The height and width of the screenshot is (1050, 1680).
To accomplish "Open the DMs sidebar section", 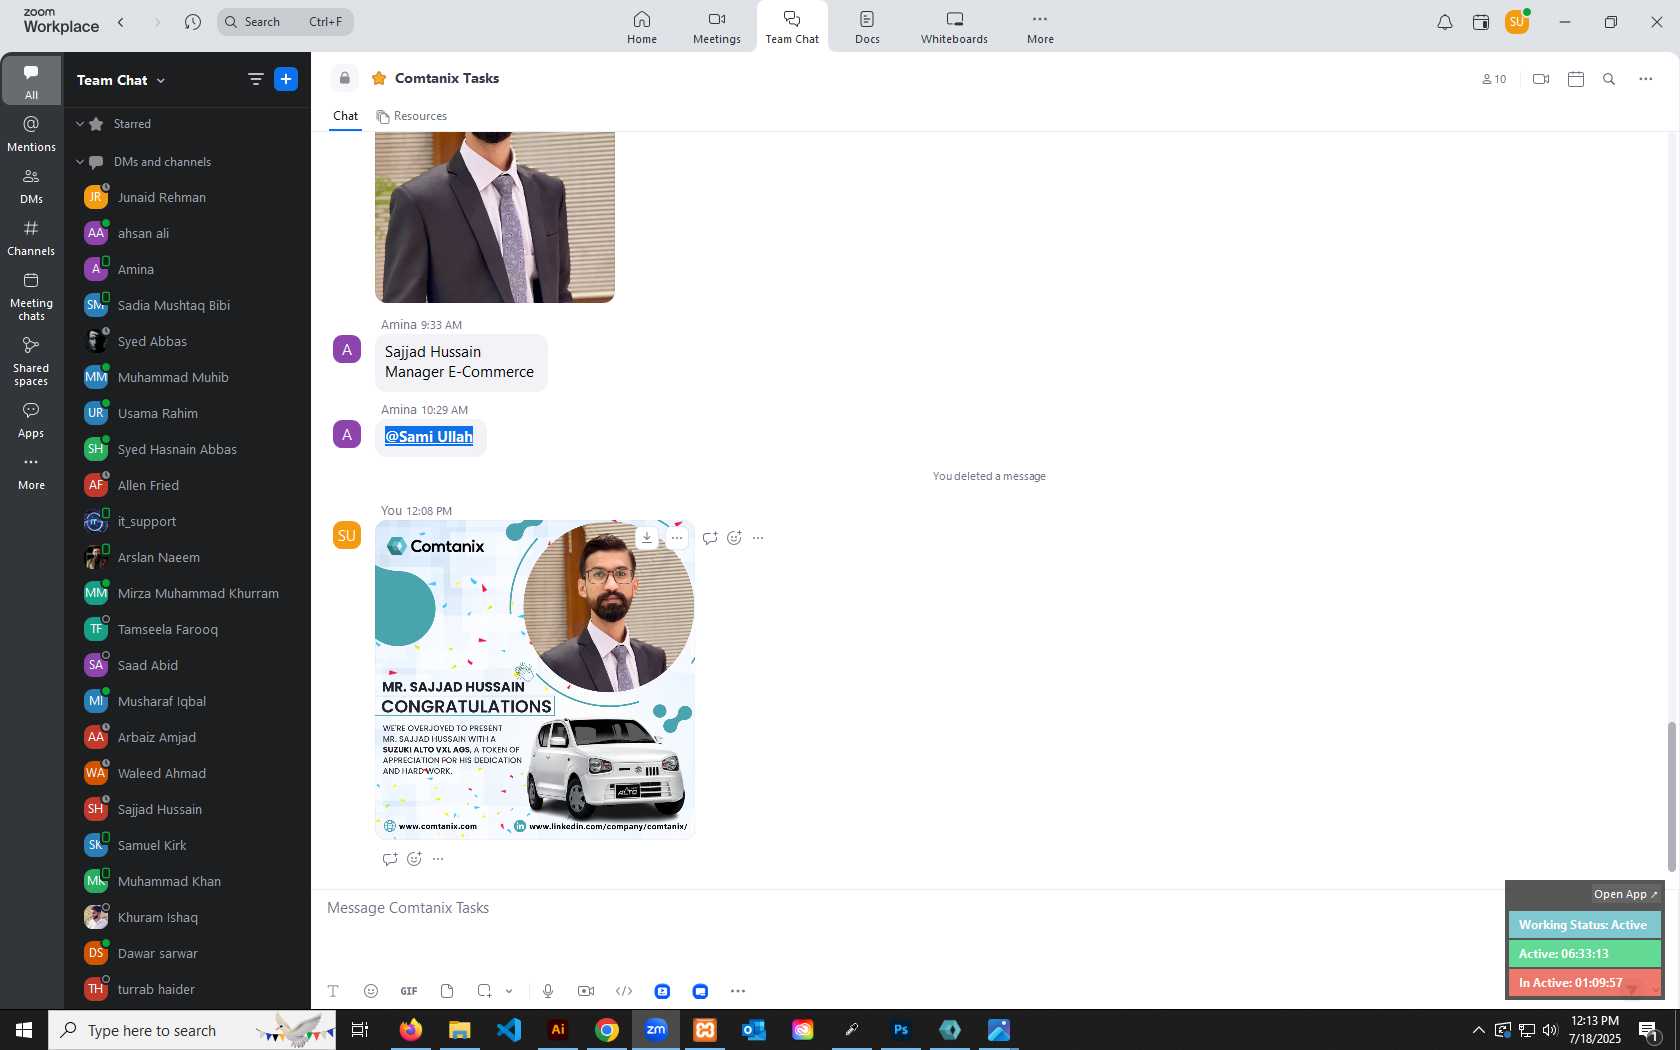I will (31, 186).
